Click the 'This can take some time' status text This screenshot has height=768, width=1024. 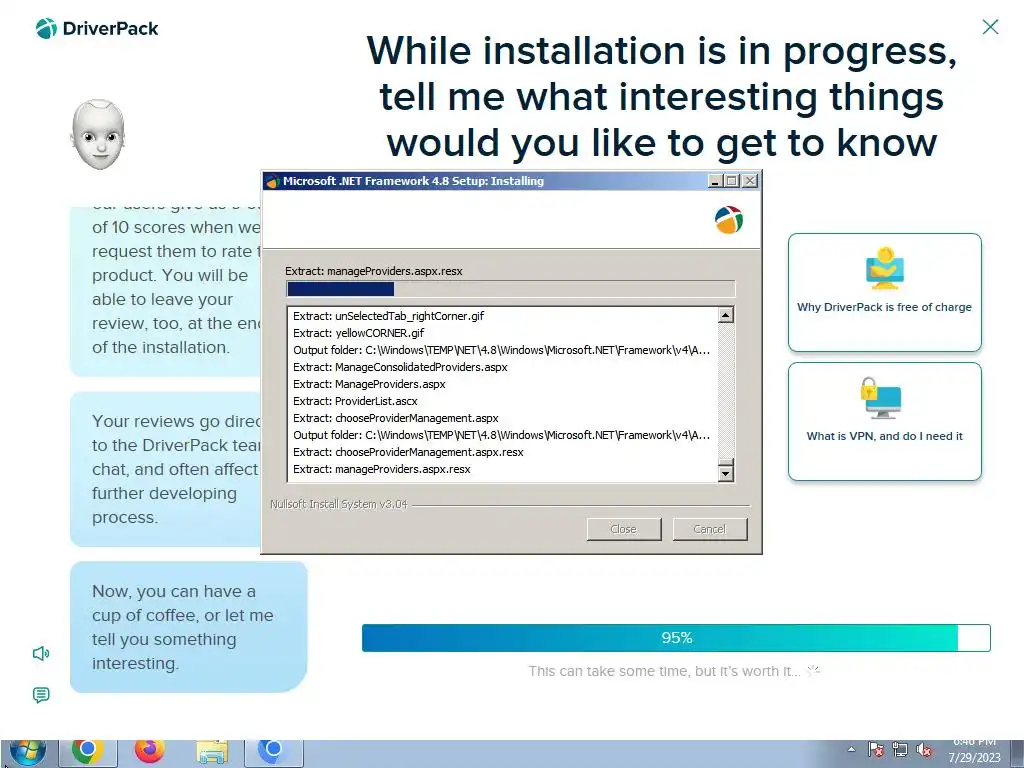664,671
